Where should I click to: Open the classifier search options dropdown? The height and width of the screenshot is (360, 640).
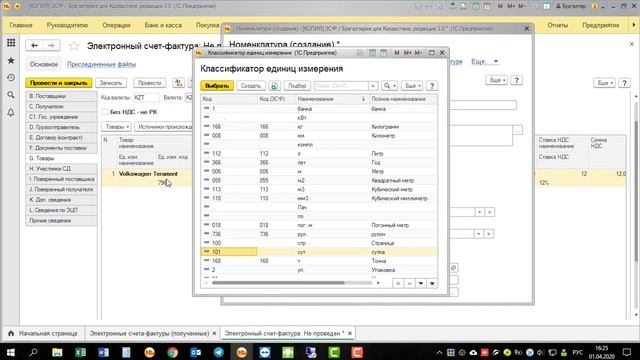[x=389, y=86]
